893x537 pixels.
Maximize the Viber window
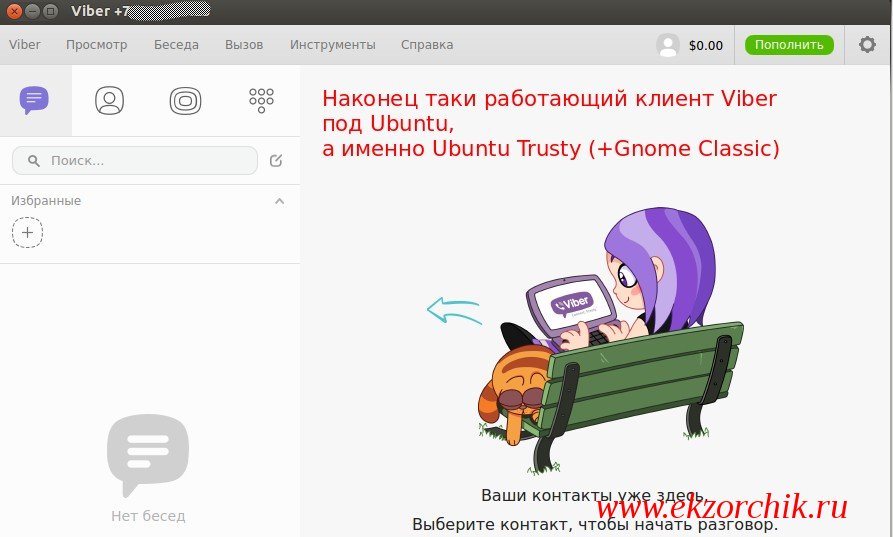(x=50, y=11)
